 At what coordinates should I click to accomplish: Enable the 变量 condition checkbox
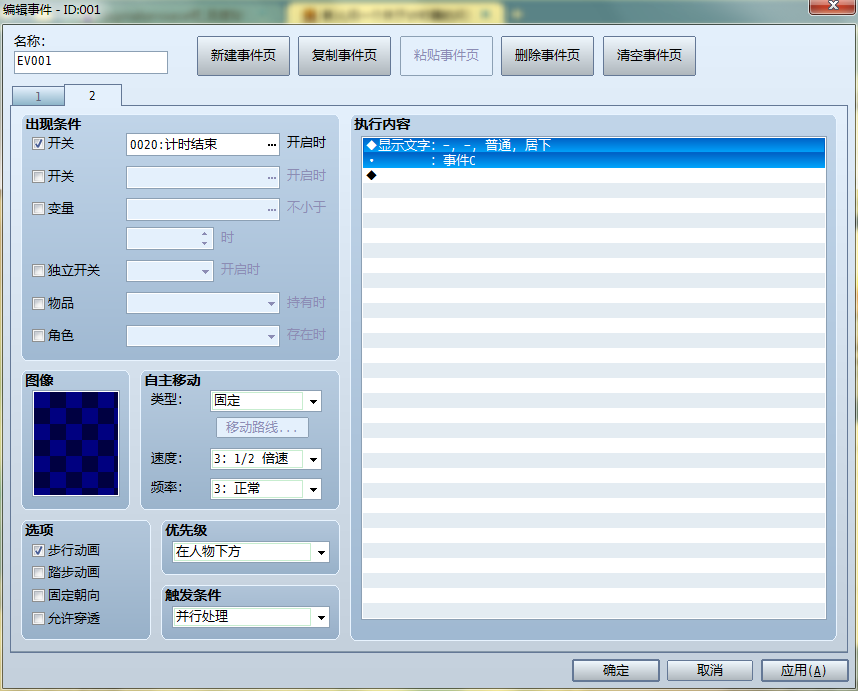[x=38, y=208]
